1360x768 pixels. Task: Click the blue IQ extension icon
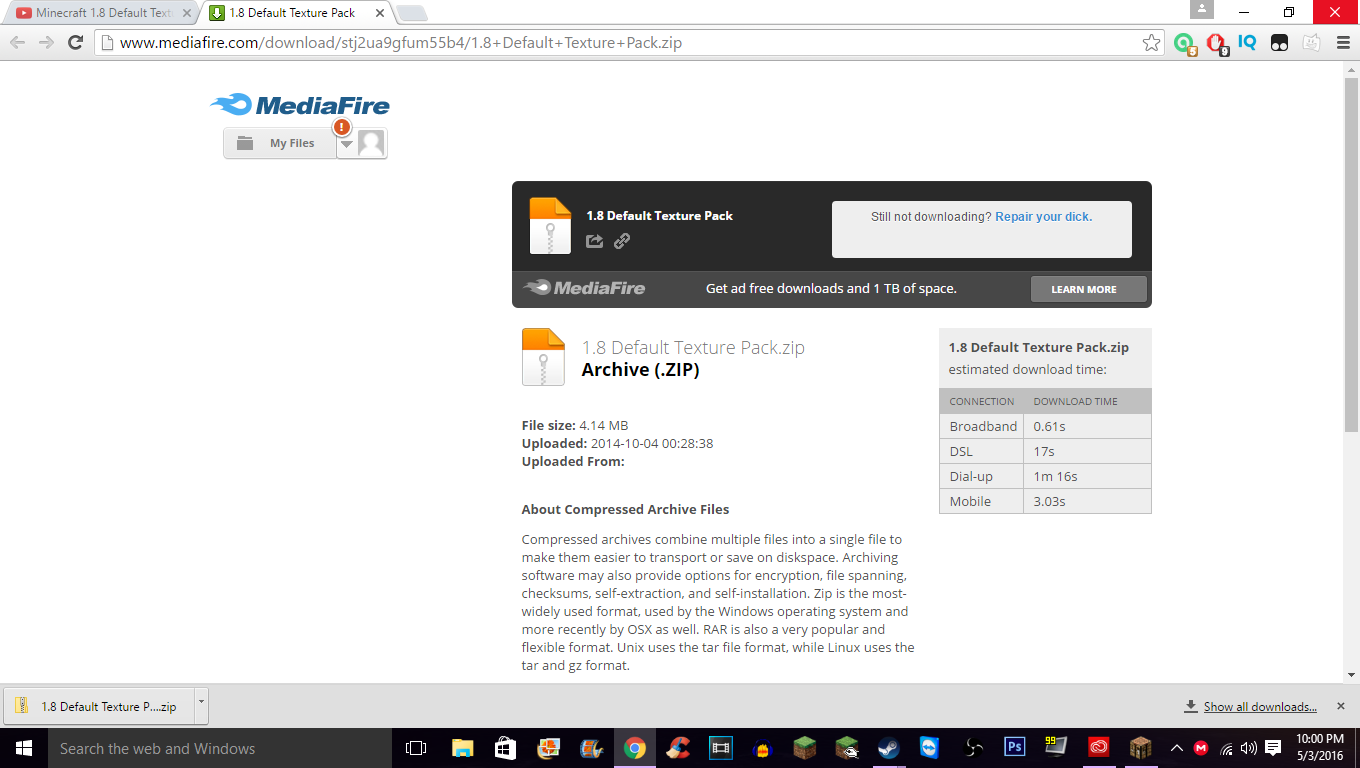pyautogui.click(x=1247, y=42)
